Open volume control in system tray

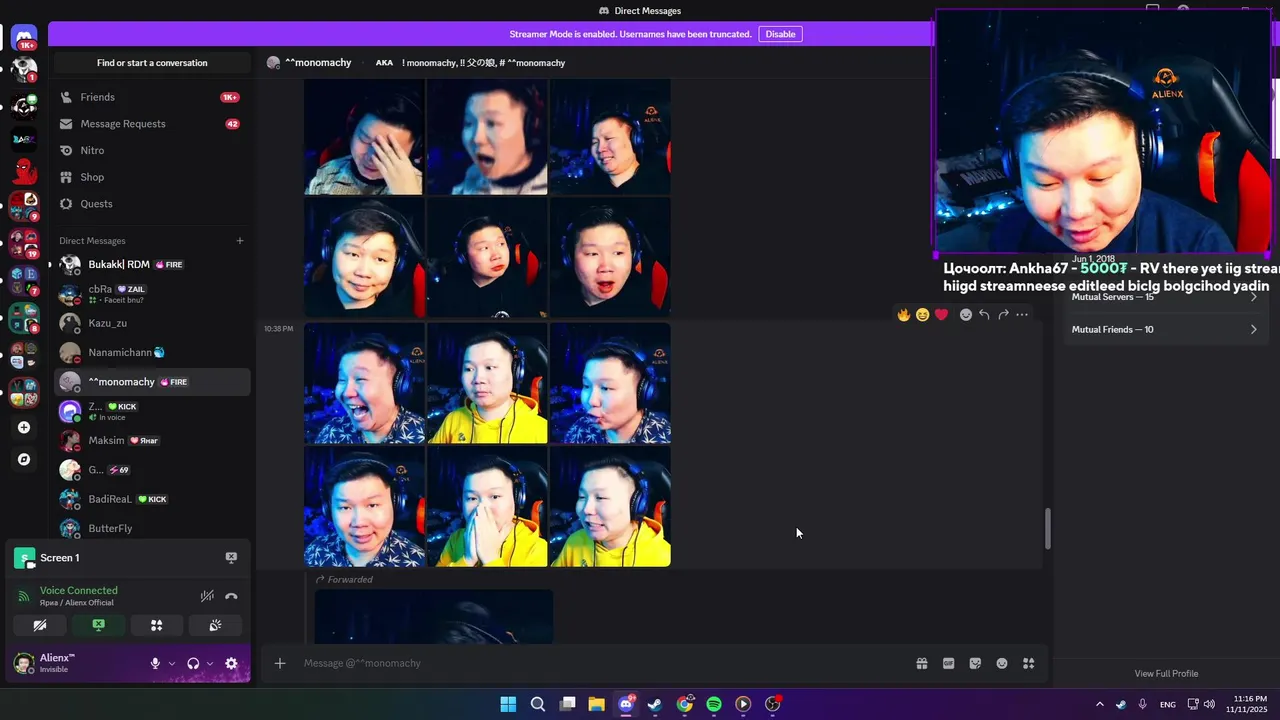1209,704
